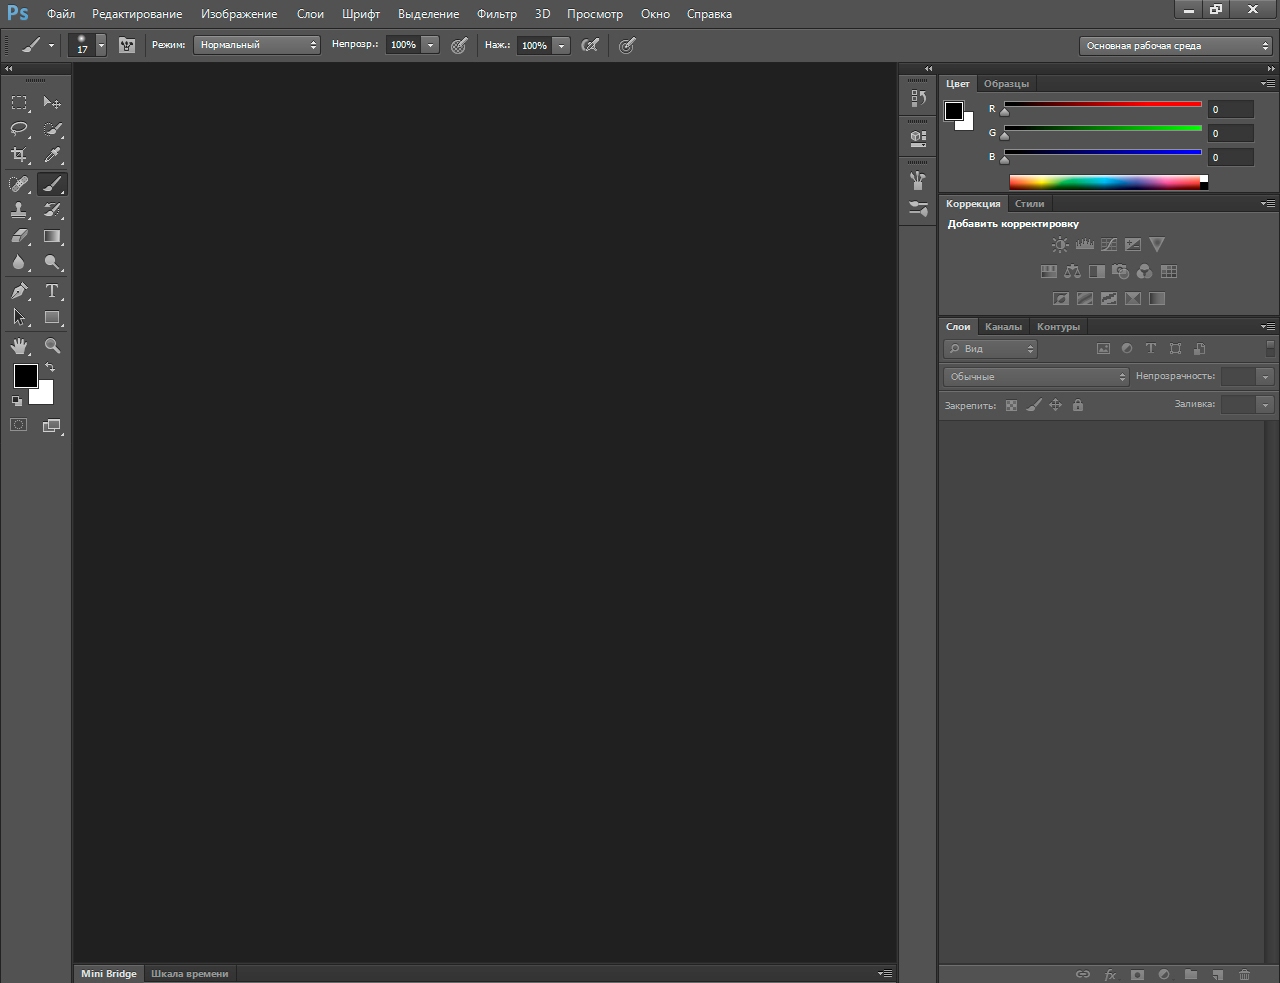The height and width of the screenshot is (983, 1280).
Task: Select the Spot Healing Brush tool
Action: tap(19, 184)
